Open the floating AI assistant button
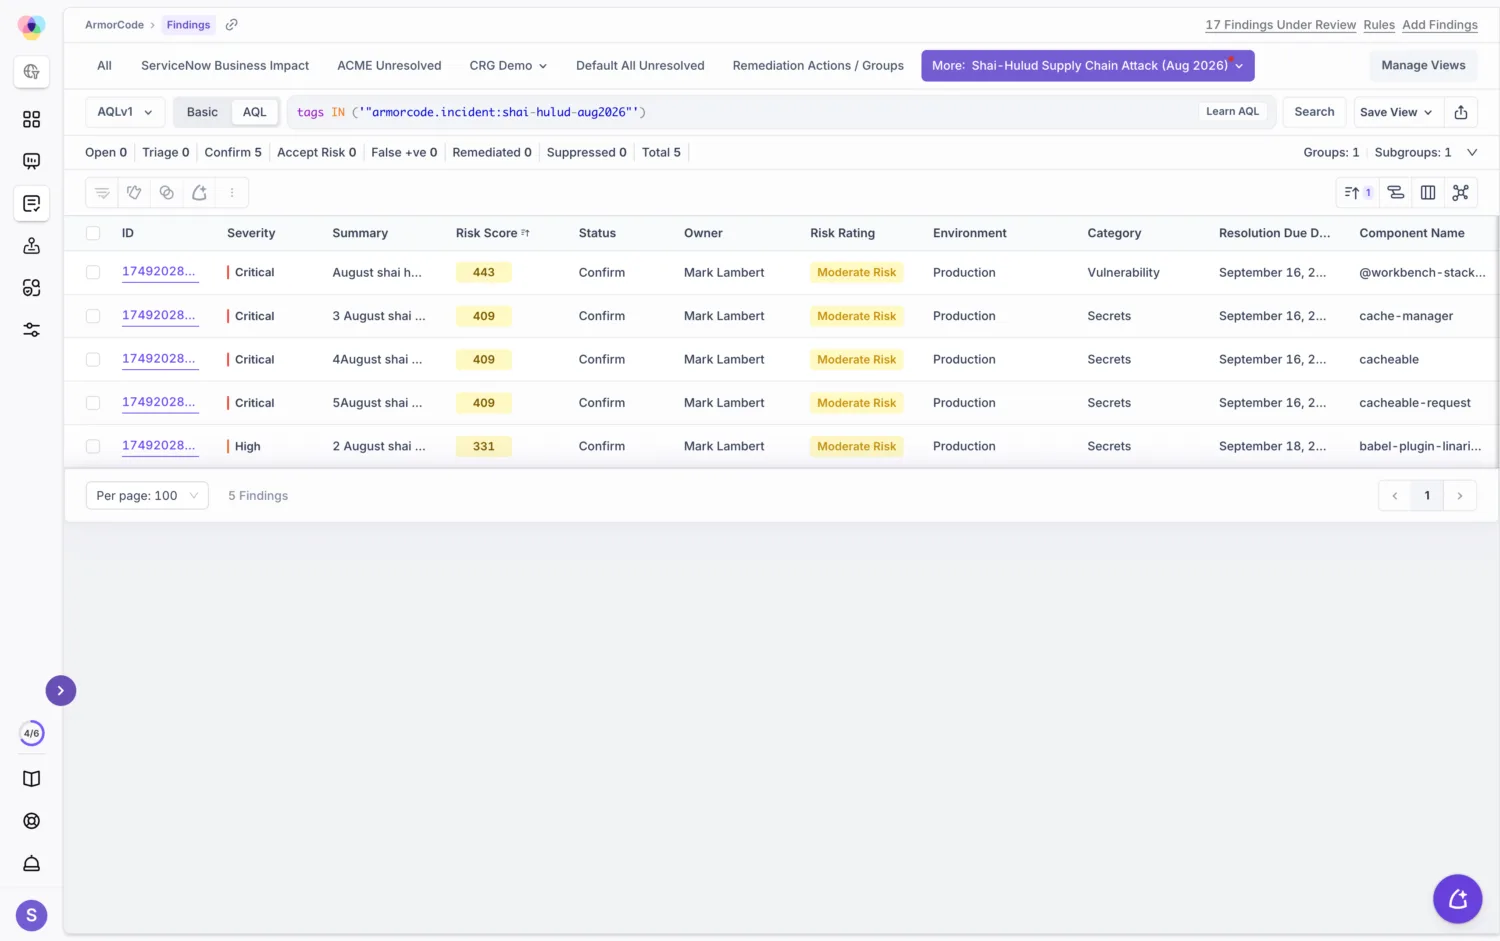Viewport: 1500px width, 941px height. (1457, 899)
